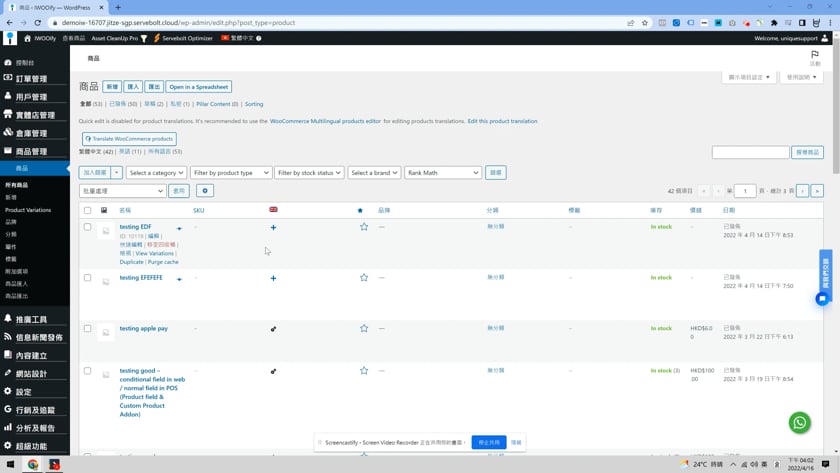Click the 信息新聞發佈 RSS feed icon

pyautogui.click(x=8, y=337)
